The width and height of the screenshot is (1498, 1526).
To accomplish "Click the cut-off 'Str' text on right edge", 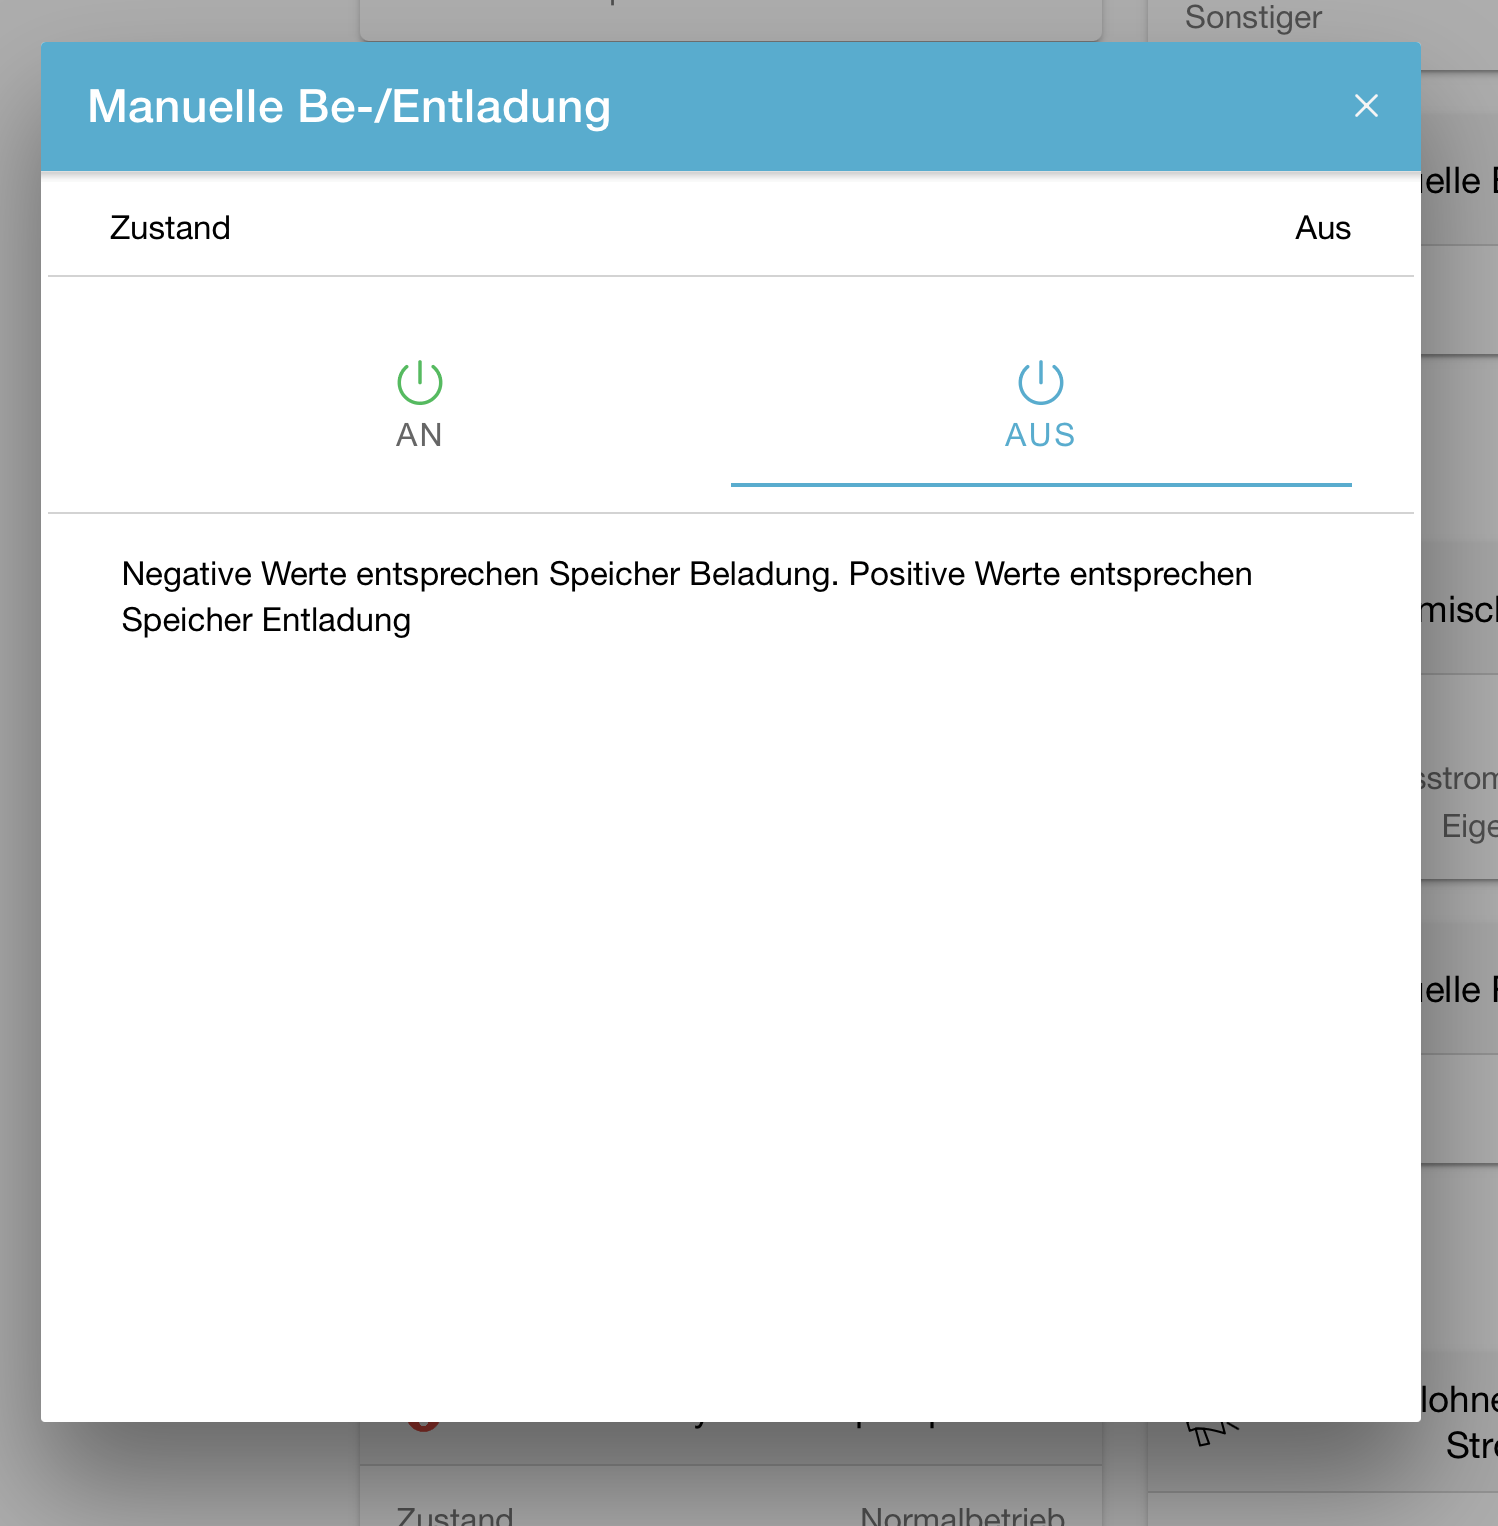I will tap(1470, 1445).
